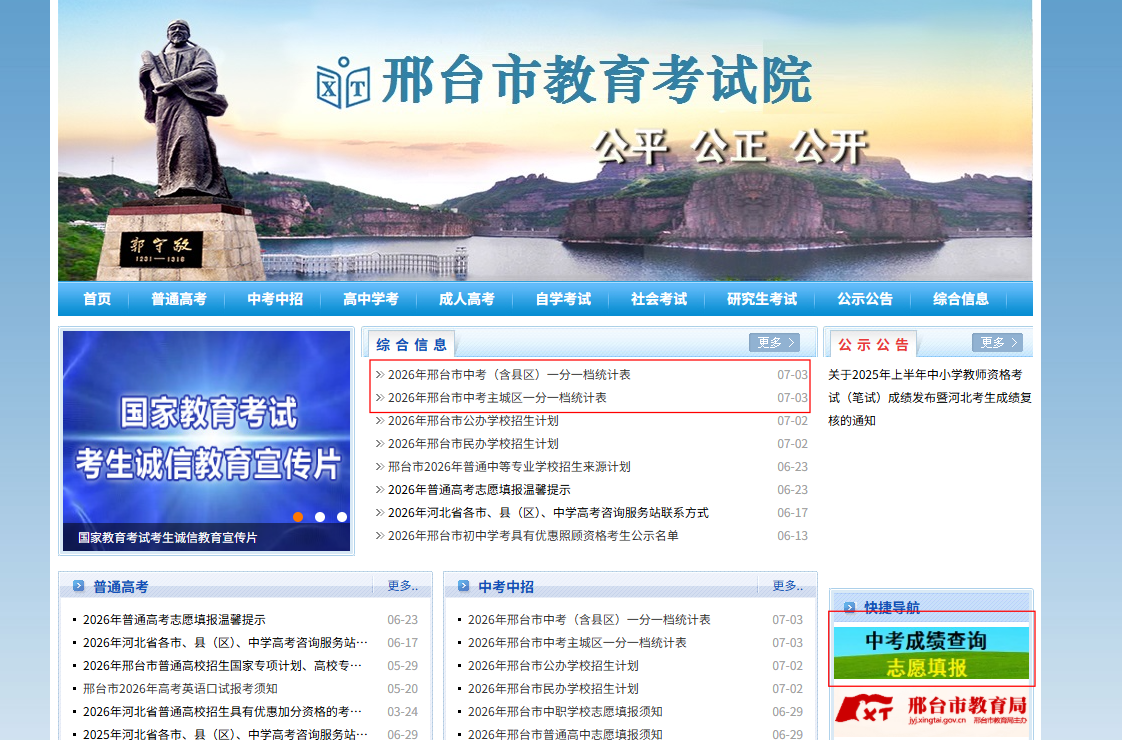Open the 首页 menu item
The height and width of the screenshot is (740, 1122).
(97, 299)
